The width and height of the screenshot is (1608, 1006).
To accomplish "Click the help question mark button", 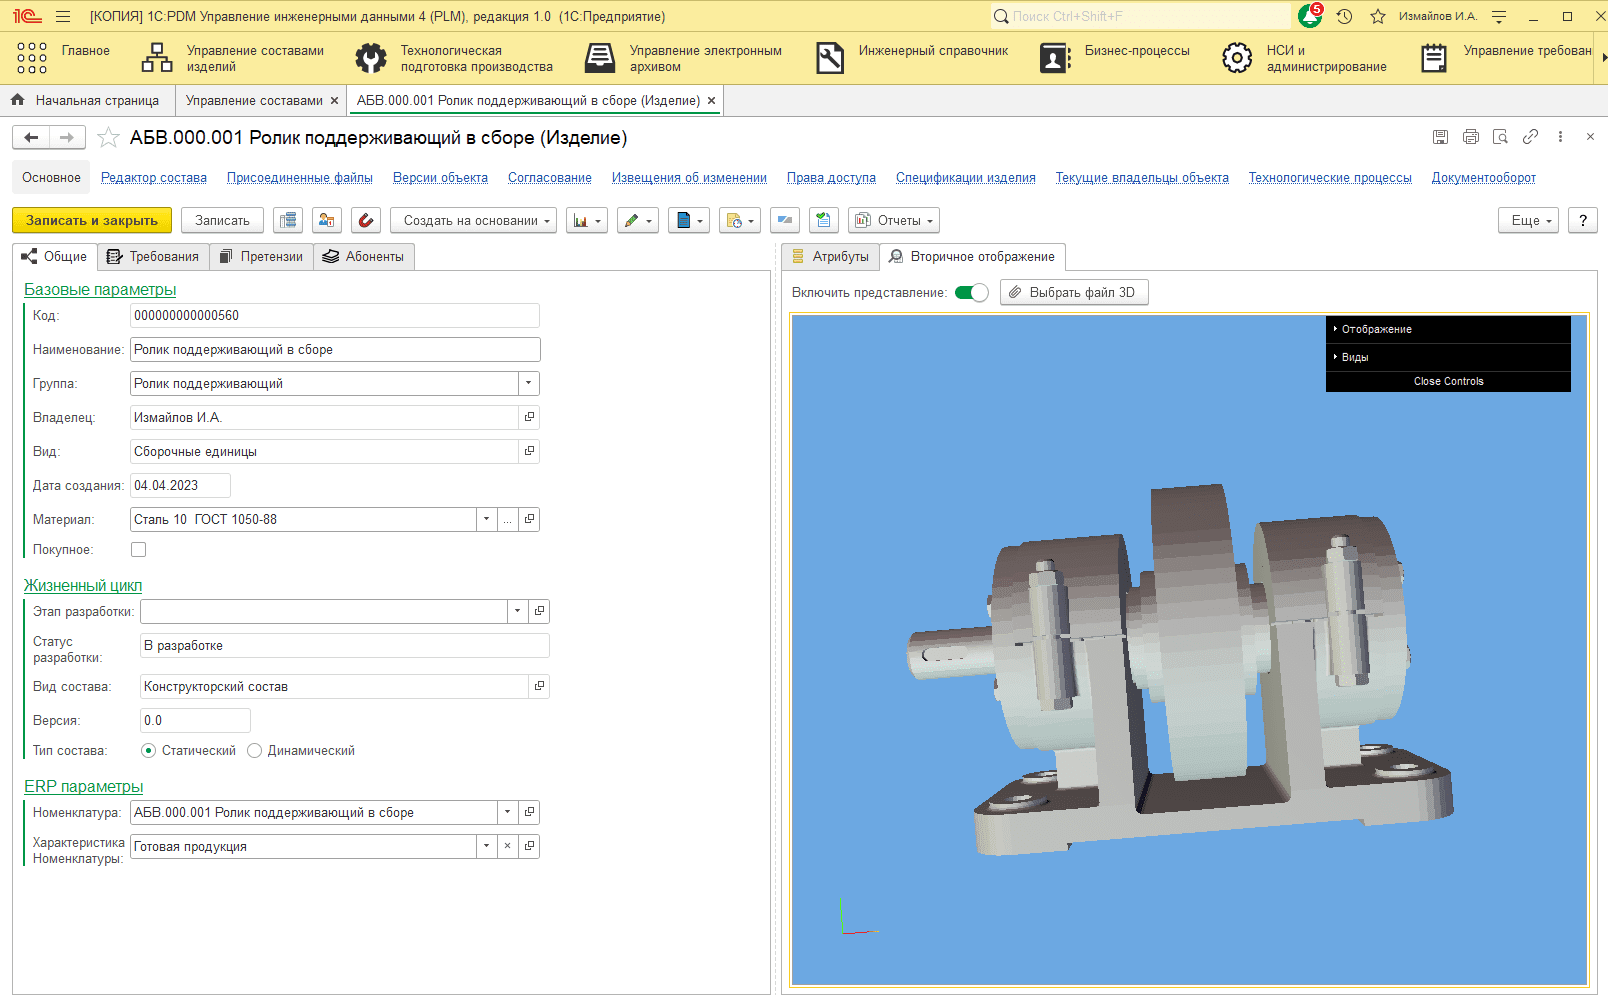I will pyautogui.click(x=1582, y=220).
